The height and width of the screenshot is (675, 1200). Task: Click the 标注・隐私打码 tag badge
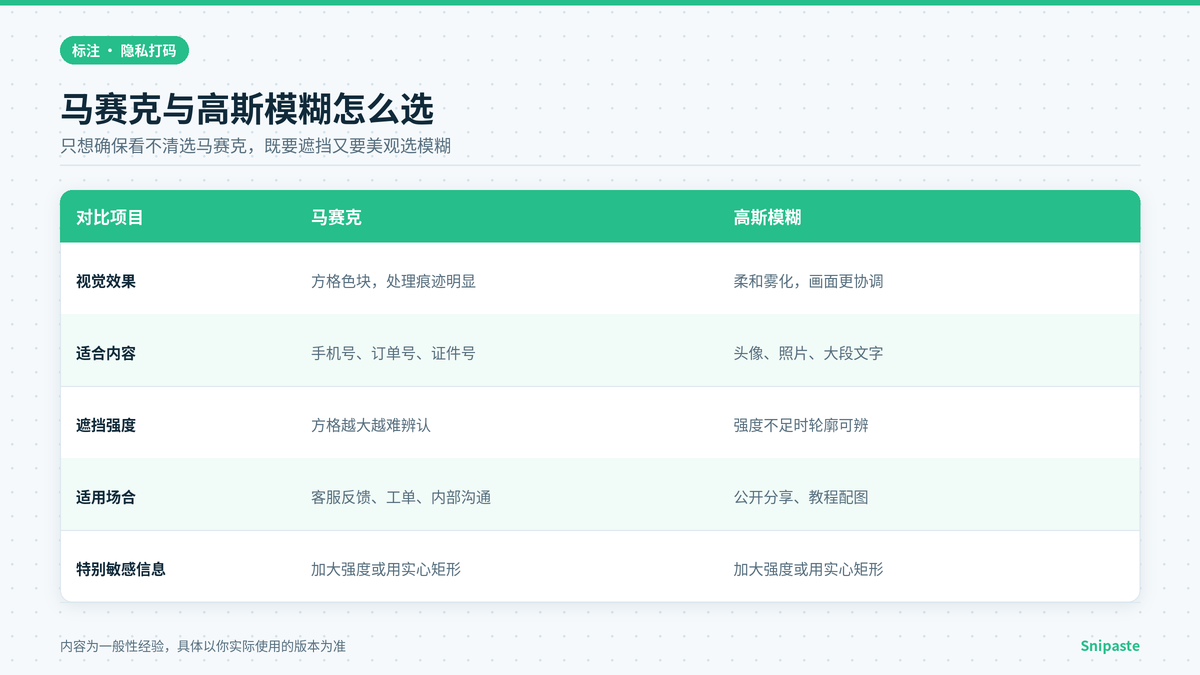[124, 50]
